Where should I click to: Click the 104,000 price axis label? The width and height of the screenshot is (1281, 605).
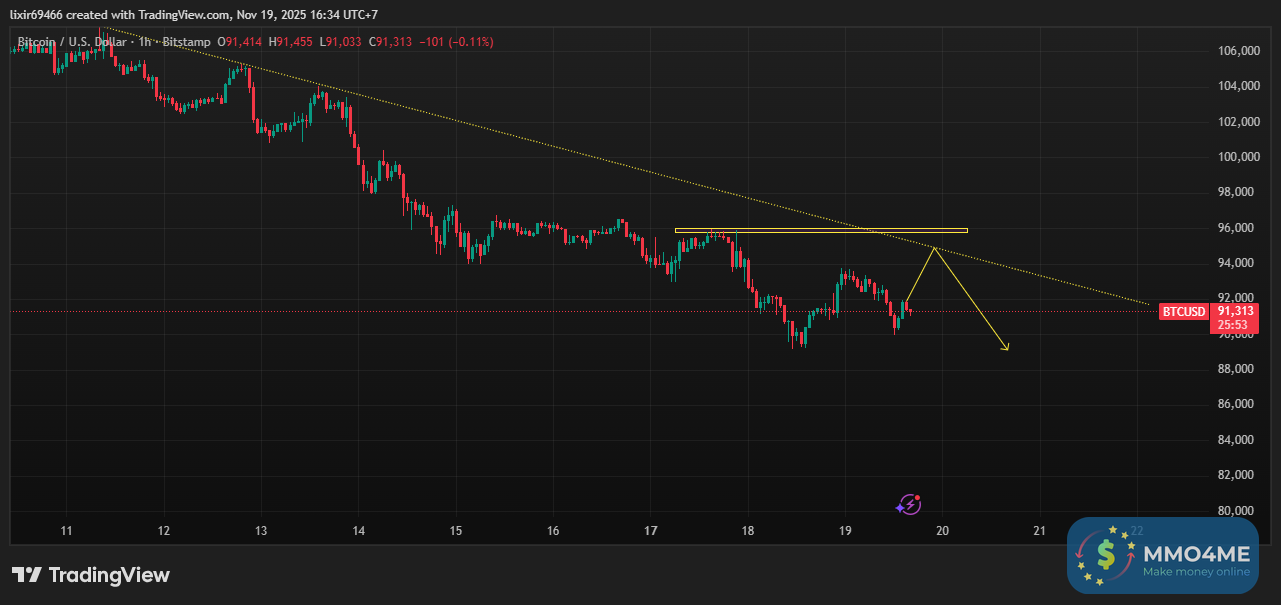coord(1237,86)
